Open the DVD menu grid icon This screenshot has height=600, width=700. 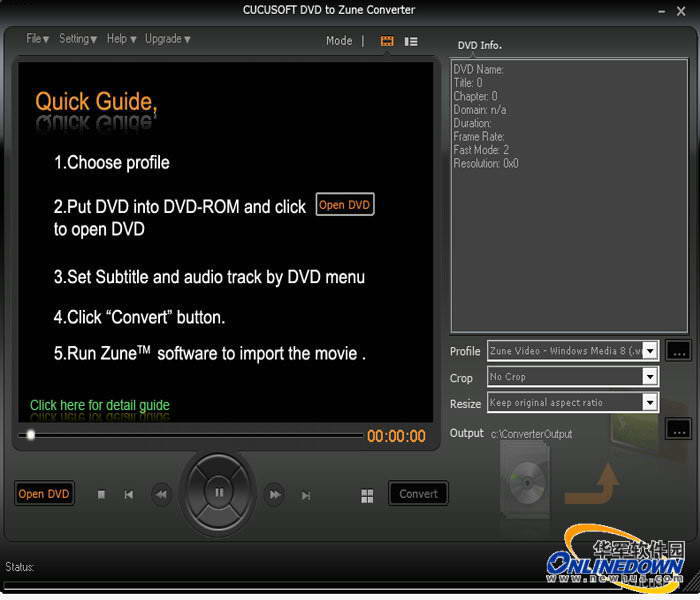point(367,496)
